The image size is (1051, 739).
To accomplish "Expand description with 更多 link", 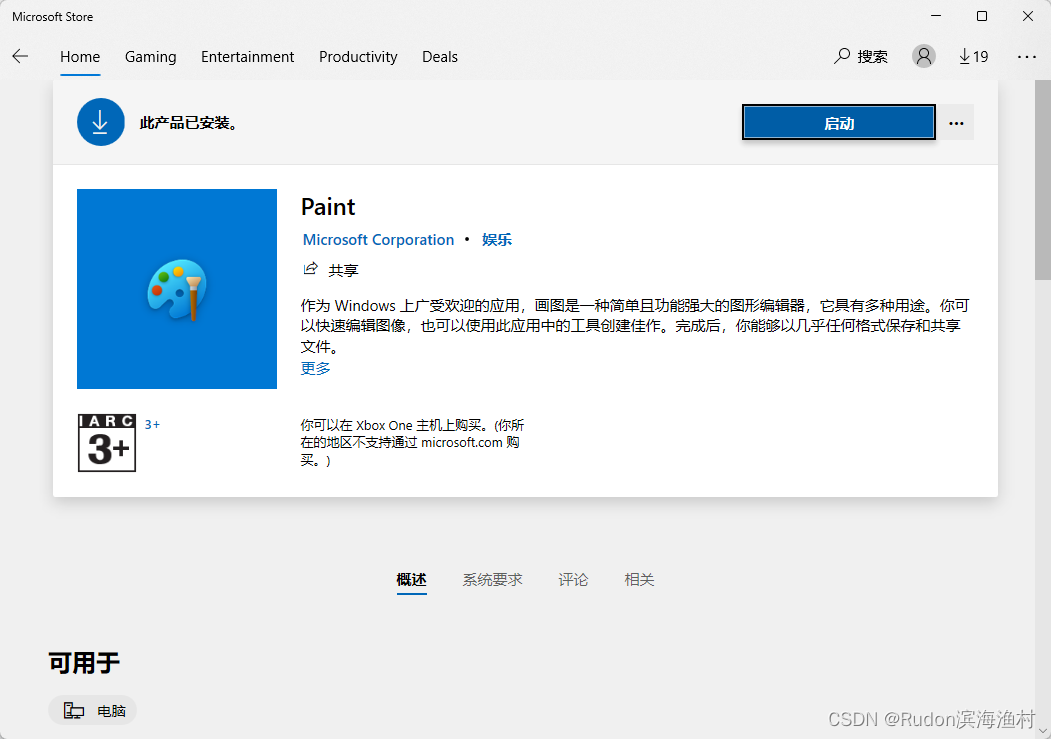I will click(x=315, y=368).
